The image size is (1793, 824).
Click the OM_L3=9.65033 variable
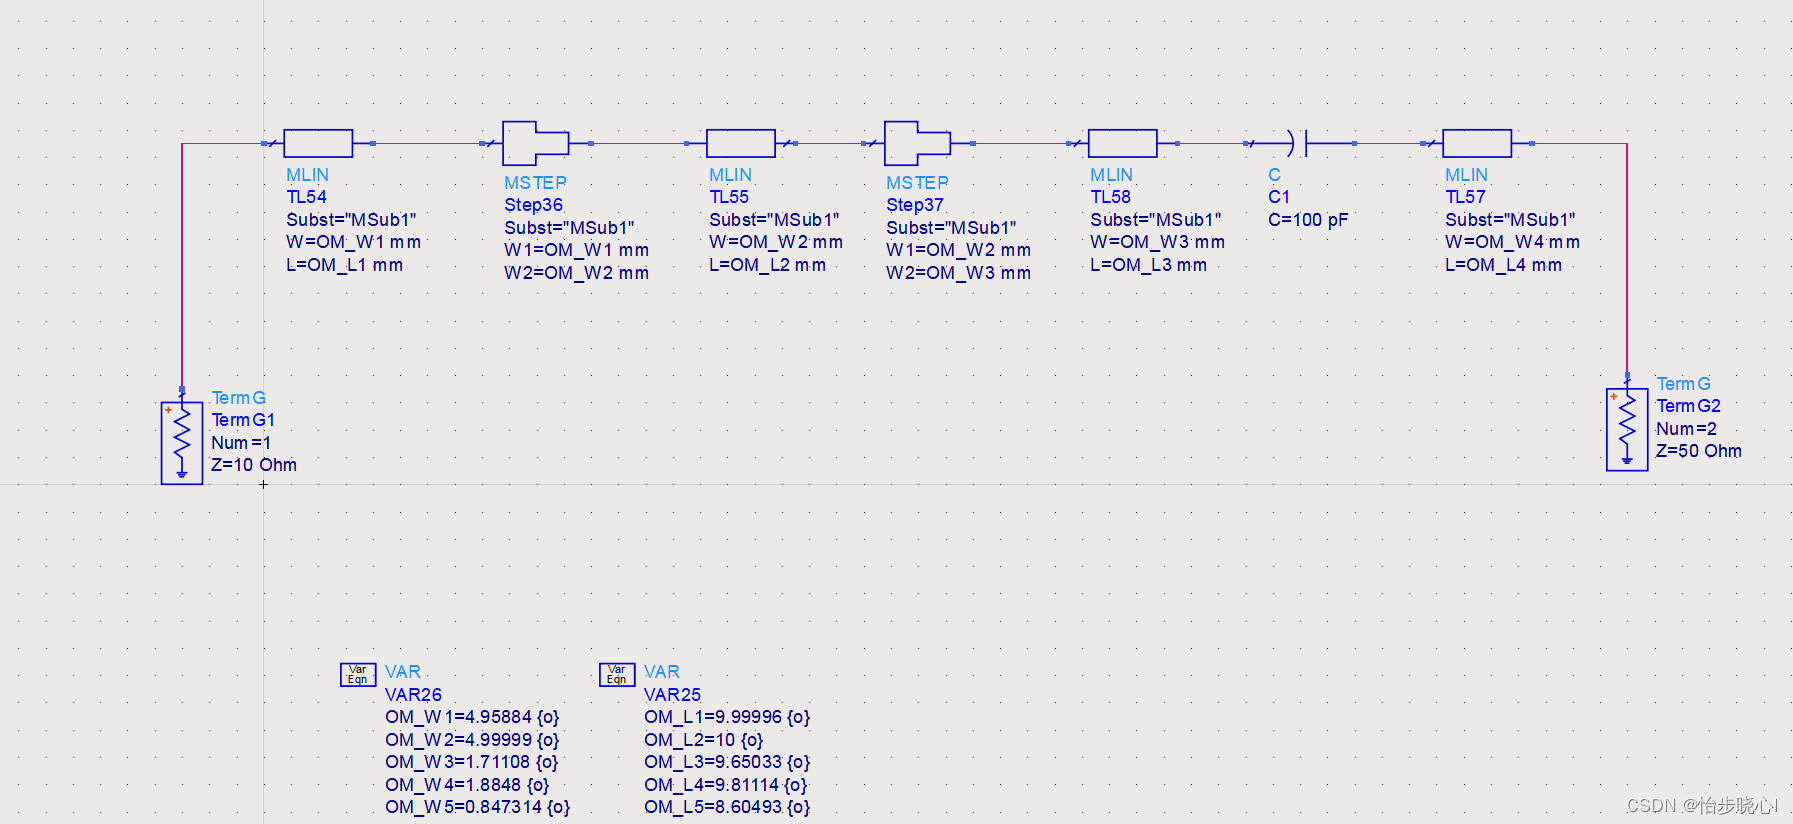(727, 762)
